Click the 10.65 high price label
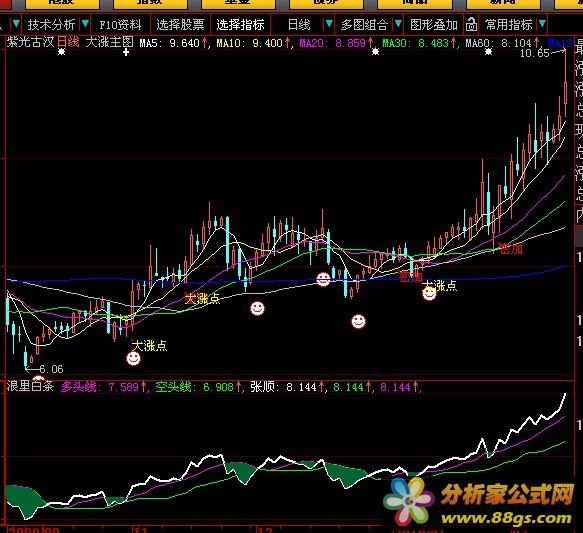583x533 pixels. pyautogui.click(x=535, y=53)
